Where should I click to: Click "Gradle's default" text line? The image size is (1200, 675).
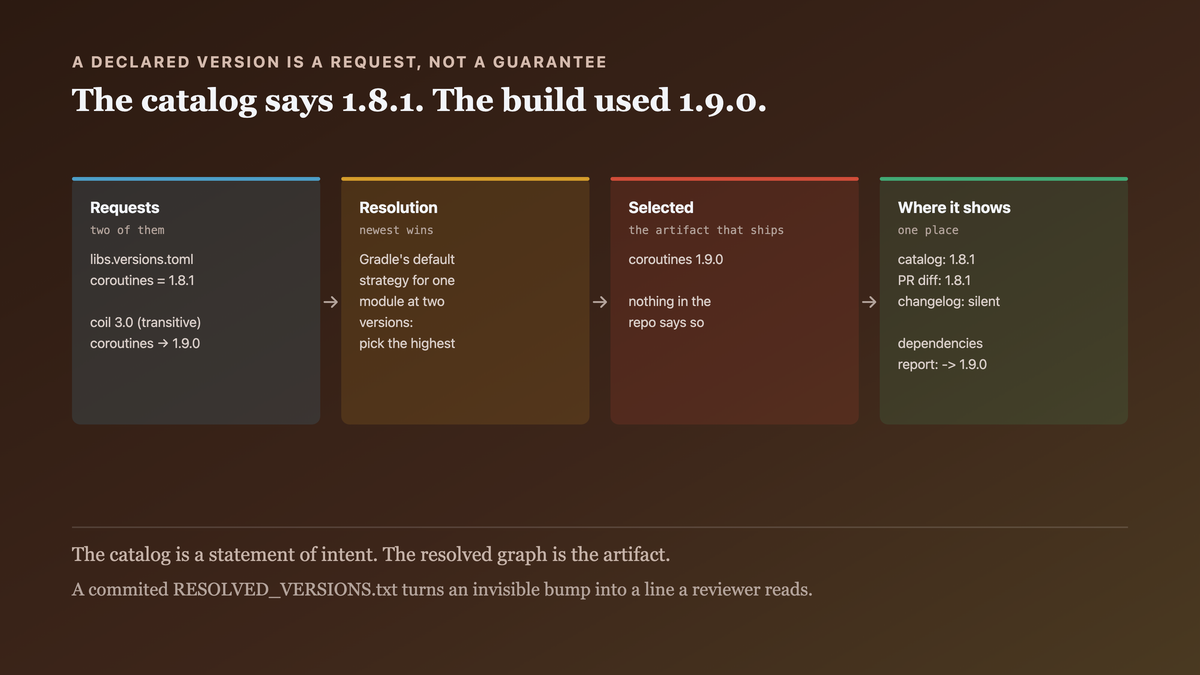tap(407, 259)
